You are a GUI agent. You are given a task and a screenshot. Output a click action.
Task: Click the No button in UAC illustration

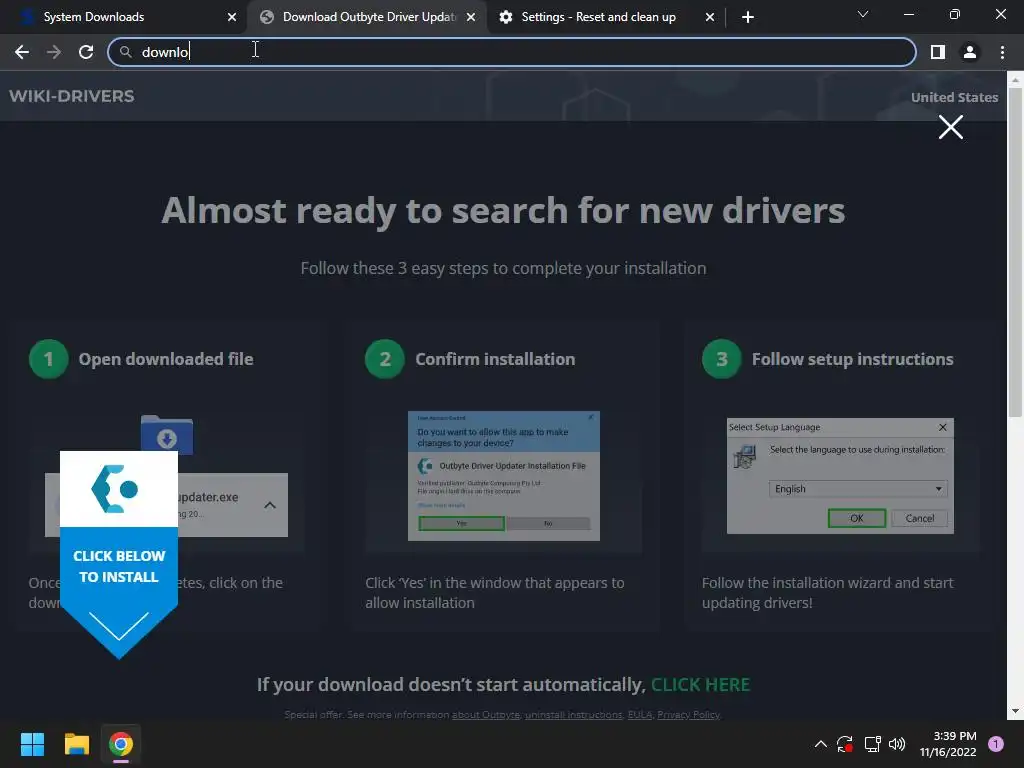[x=549, y=523]
